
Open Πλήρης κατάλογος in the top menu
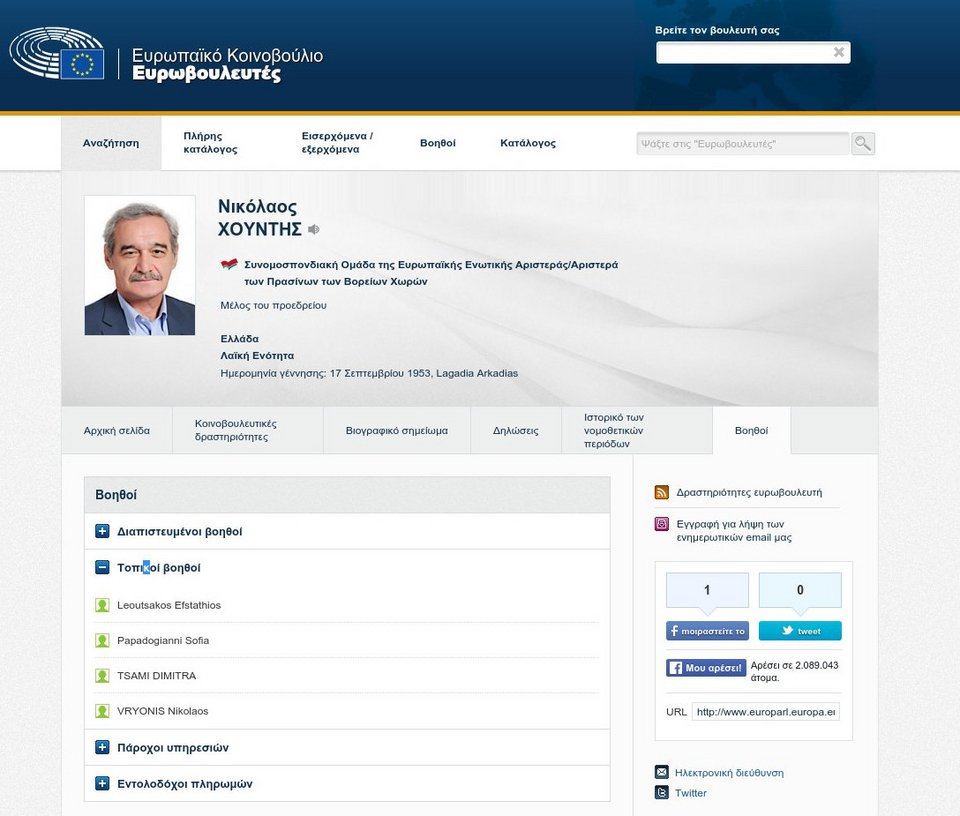tap(210, 143)
